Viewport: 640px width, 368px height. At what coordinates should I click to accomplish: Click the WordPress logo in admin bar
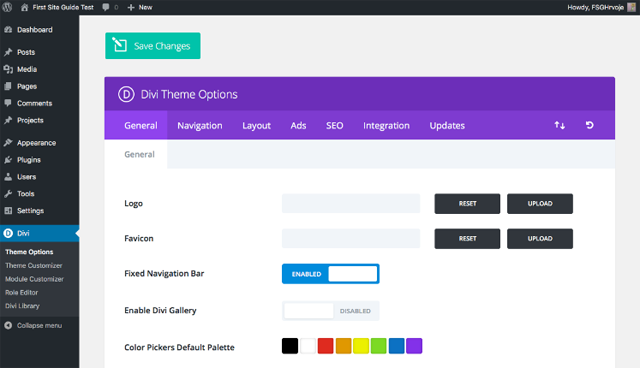click(7, 7)
